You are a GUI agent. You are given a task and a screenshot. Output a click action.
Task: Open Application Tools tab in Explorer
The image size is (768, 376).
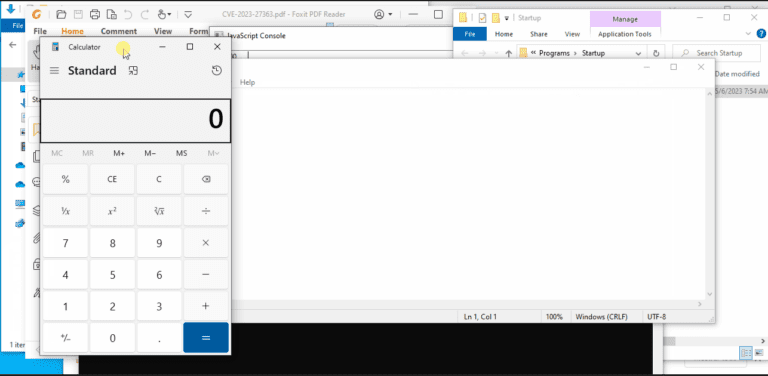pyautogui.click(x=624, y=34)
